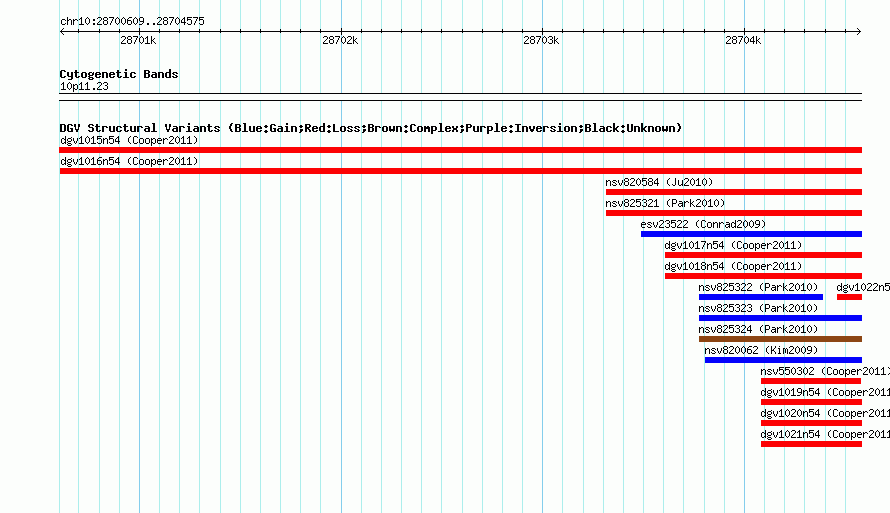Click the dgv1015n54 (Cooper2011) label
890x513 pixels.
pyautogui.click(x=129, y=140)
